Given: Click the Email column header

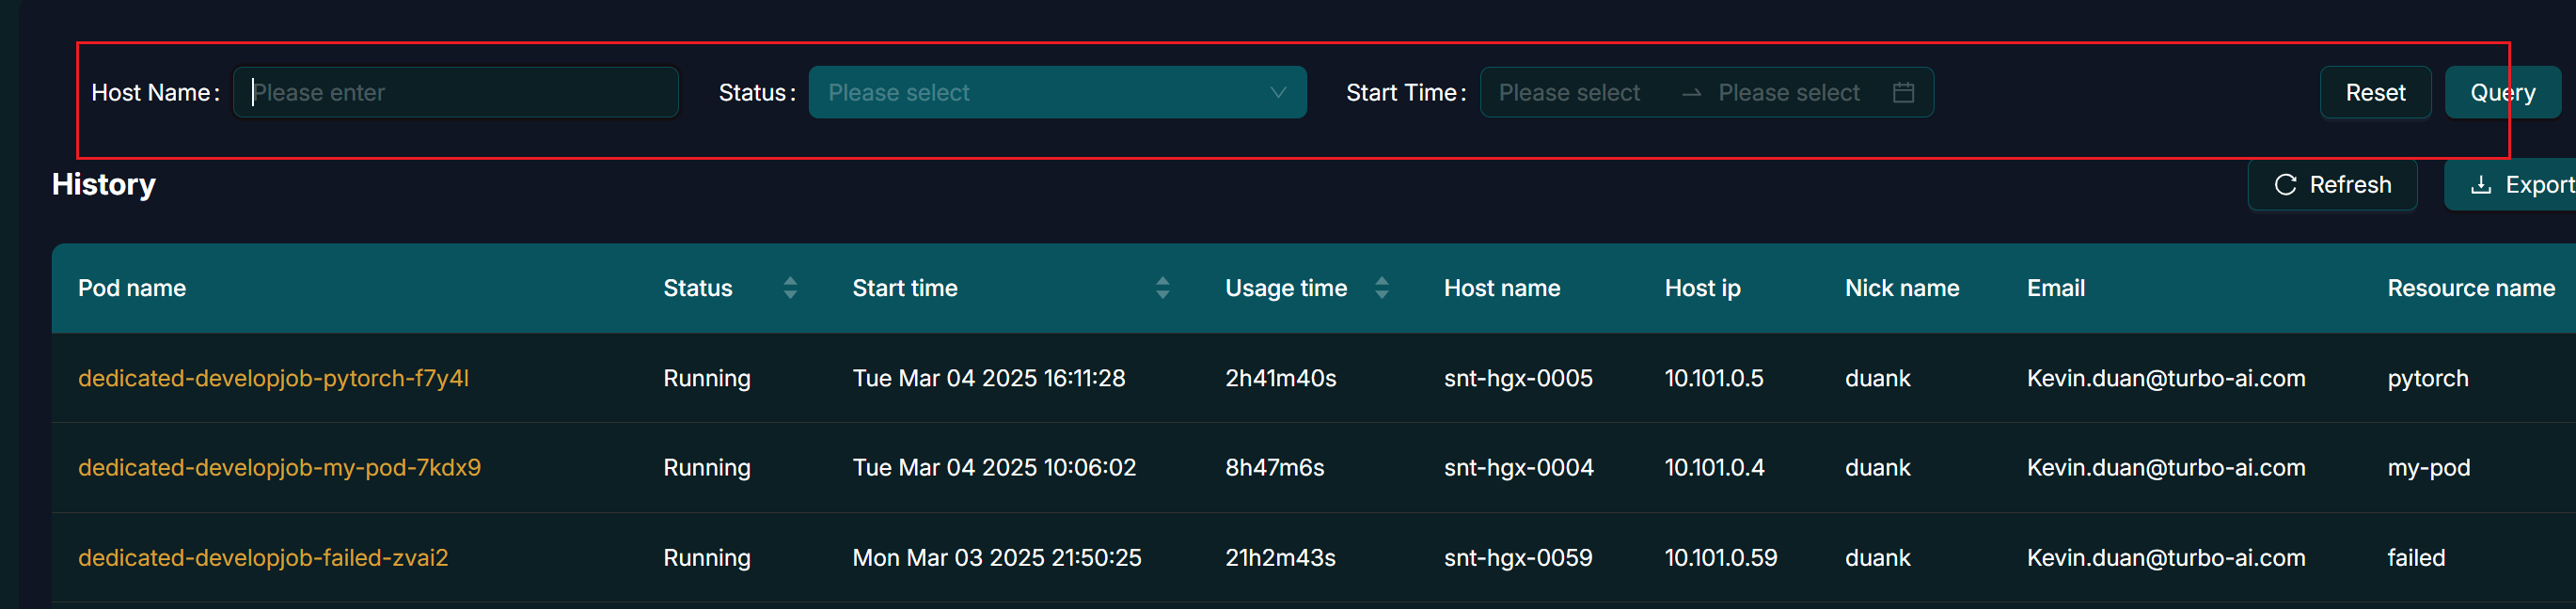Looking at the screenshot, I should pyautogui.click(x=2055, y=288).
